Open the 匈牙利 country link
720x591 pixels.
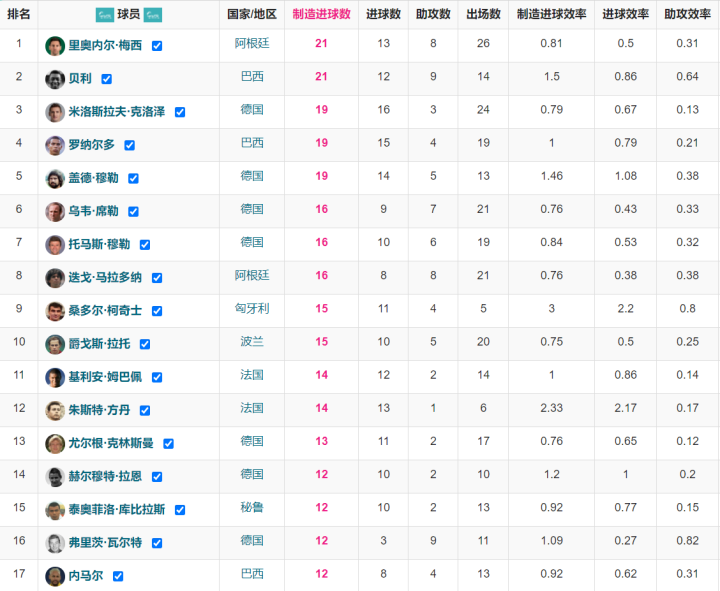[252, 309]
